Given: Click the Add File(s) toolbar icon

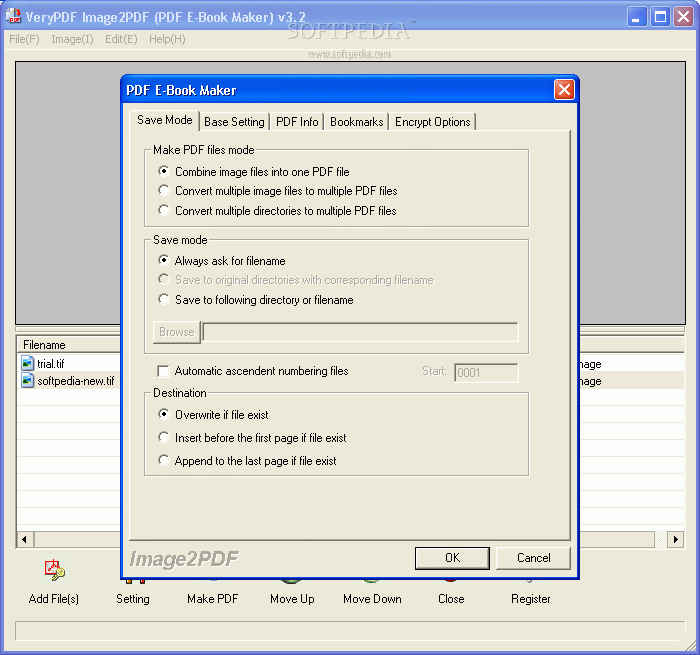Looking at the screenshot, I should pos(54,570).
